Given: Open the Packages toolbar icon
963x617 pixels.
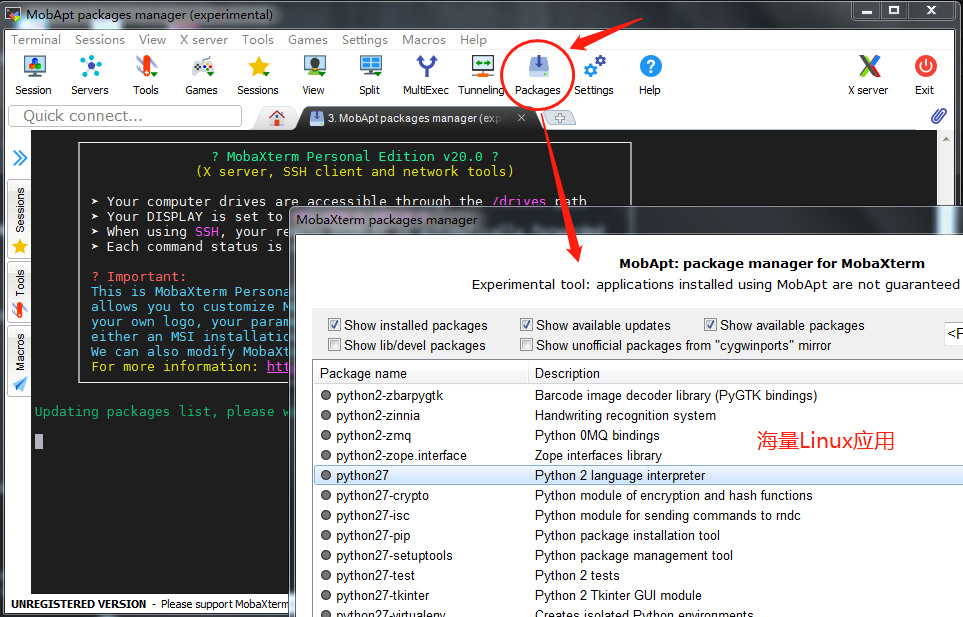Looking at the screenshot, I should tap(537, 75).
